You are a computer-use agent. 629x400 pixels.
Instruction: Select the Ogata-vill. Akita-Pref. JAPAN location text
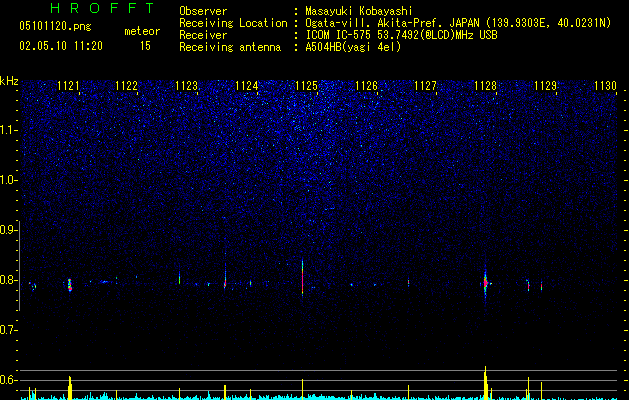[x=458, y=23]
